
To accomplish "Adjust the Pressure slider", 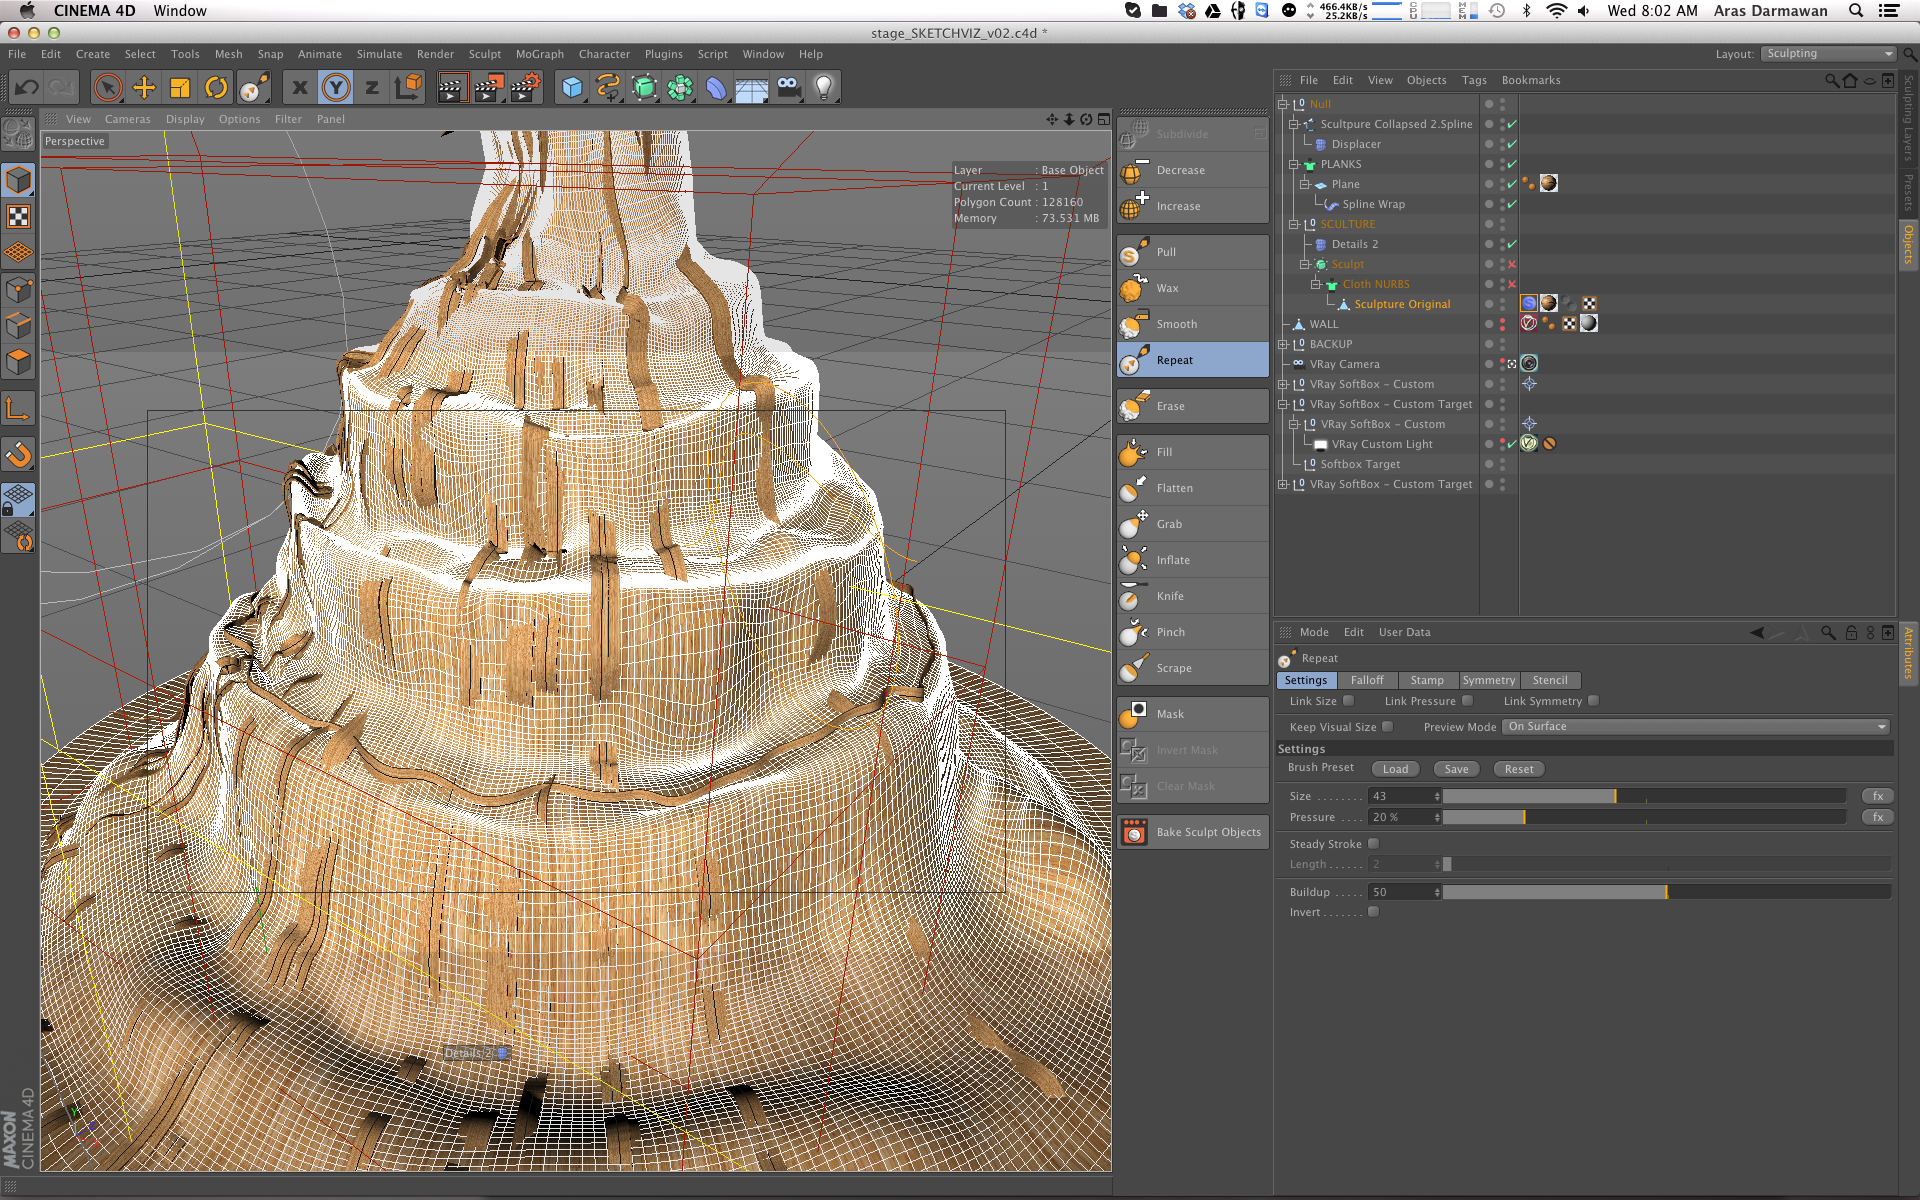I will (1644, 817).
